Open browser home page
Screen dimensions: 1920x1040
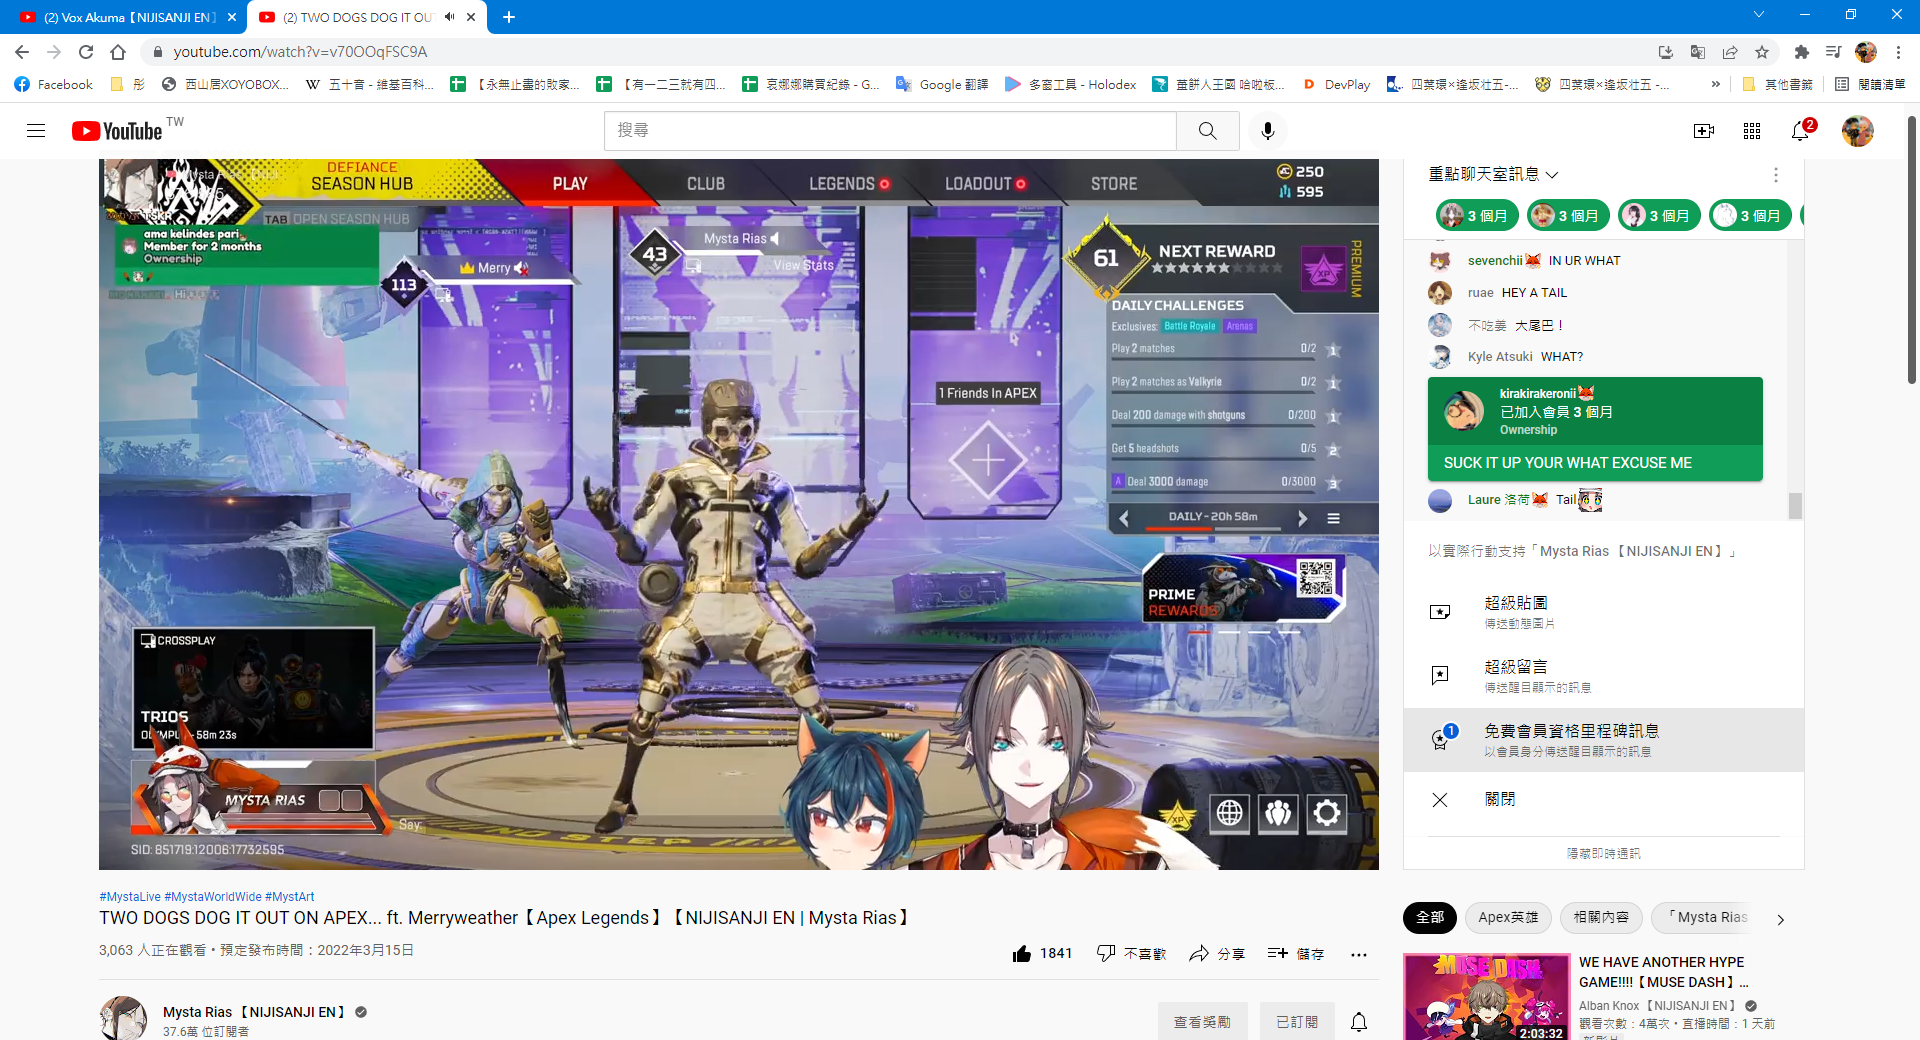coord(118,52)
